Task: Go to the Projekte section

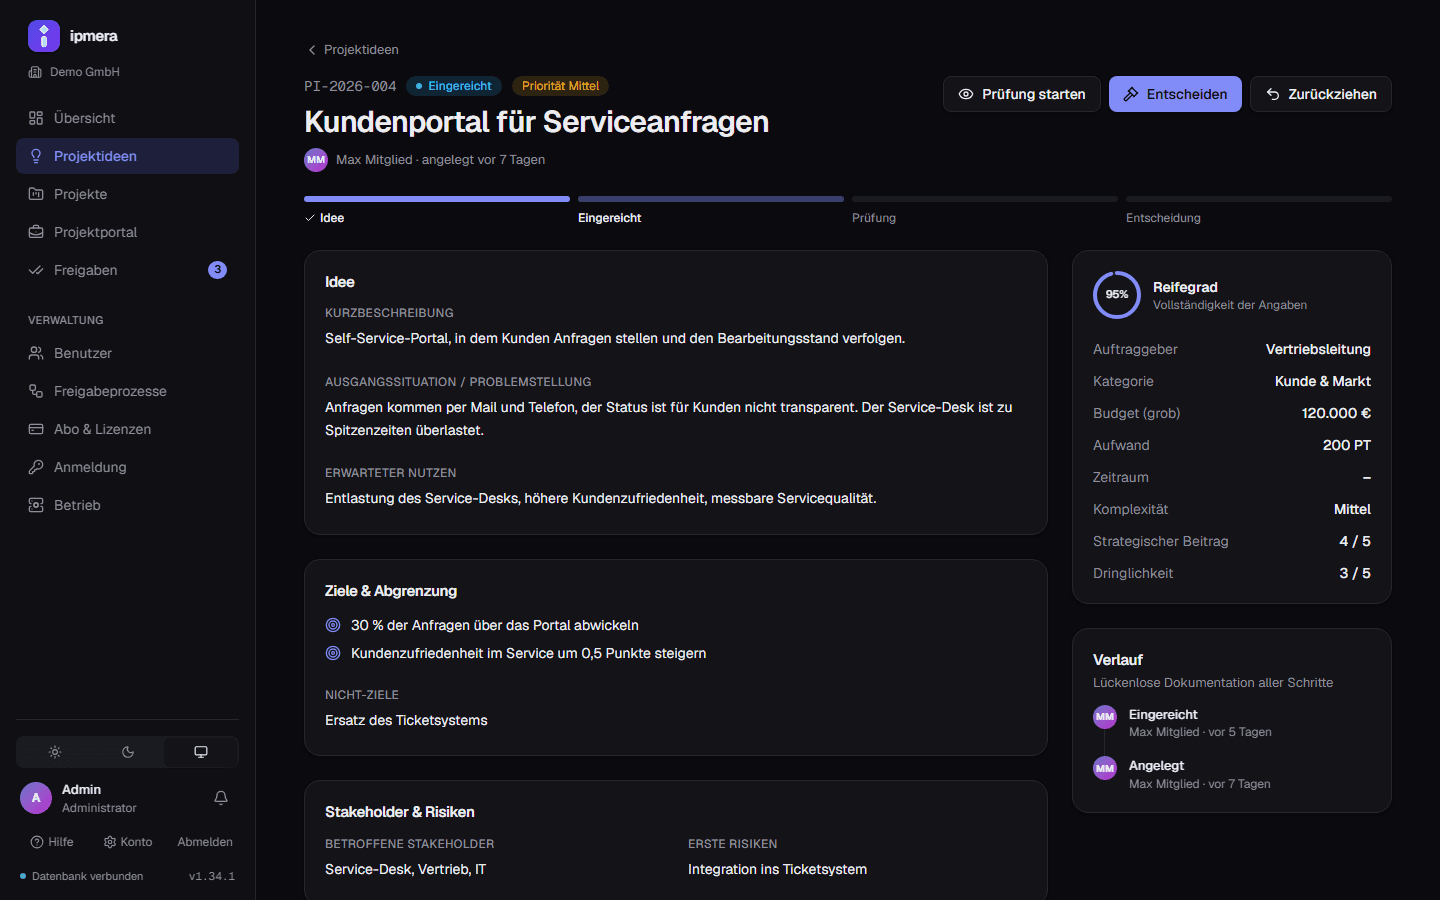Action: point(127,194)
